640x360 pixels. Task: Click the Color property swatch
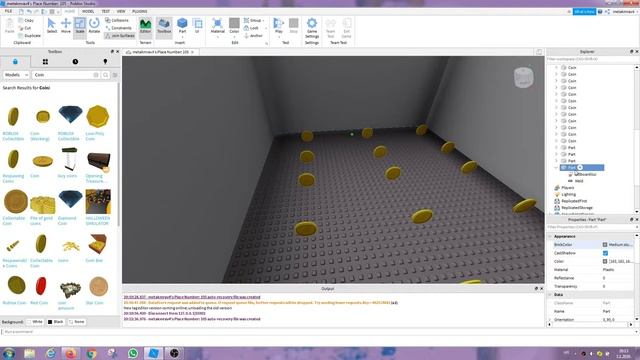pyautogui.click(x=605, y=261)
